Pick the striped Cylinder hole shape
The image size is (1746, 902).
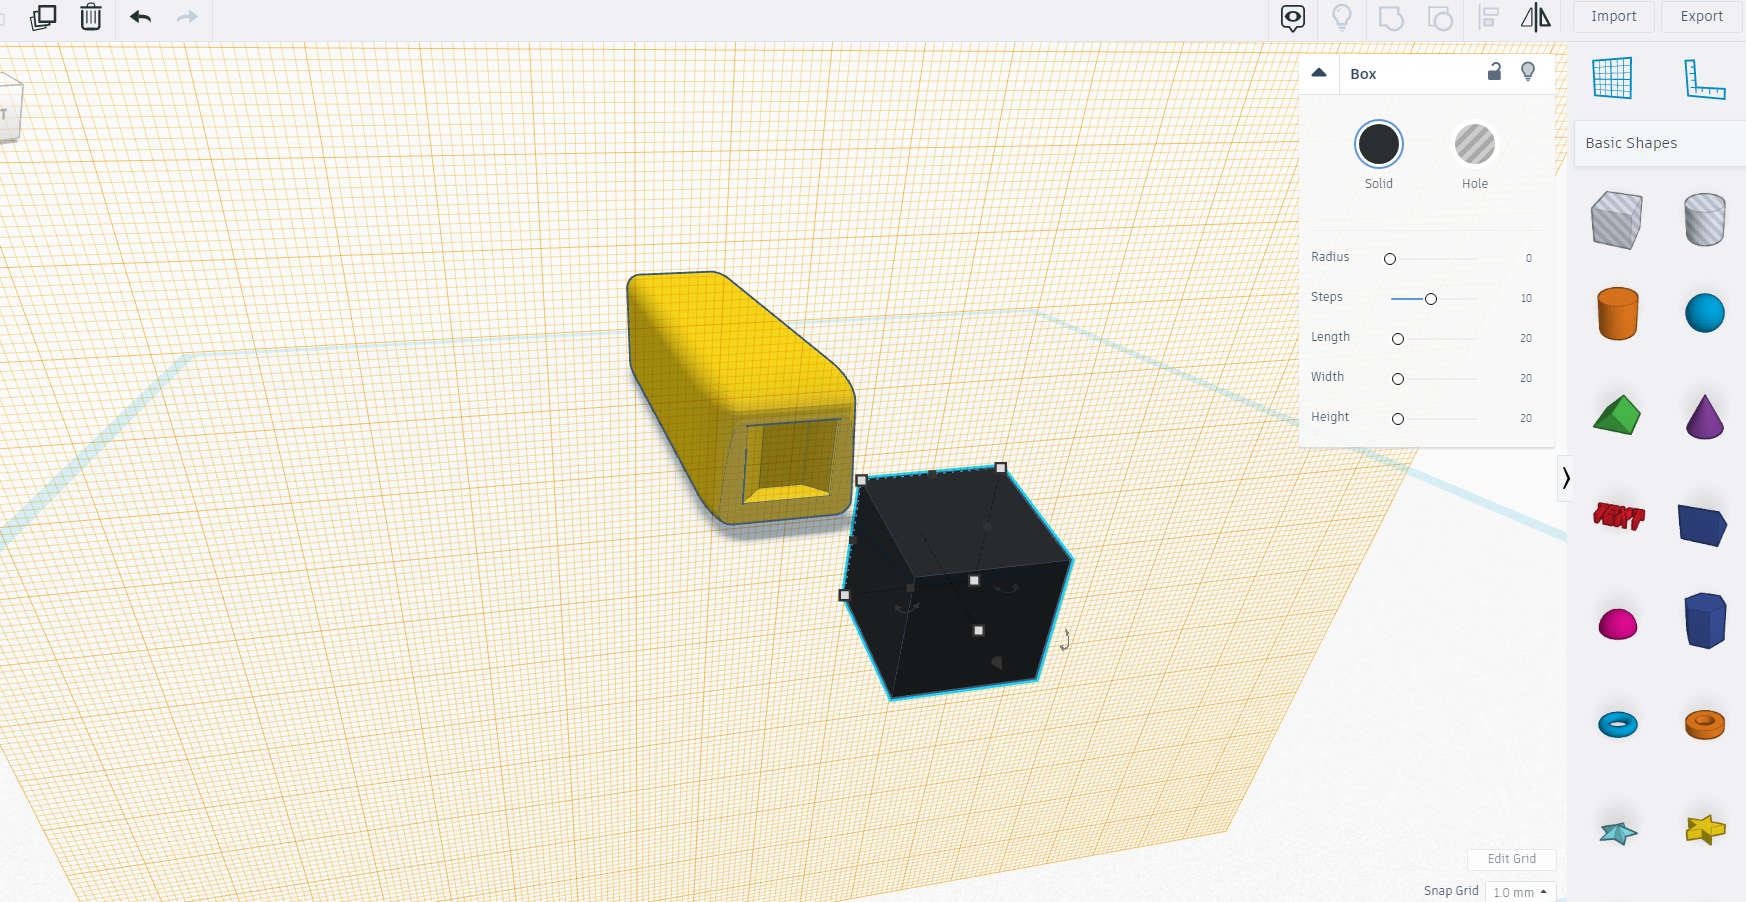[1705, 220]
